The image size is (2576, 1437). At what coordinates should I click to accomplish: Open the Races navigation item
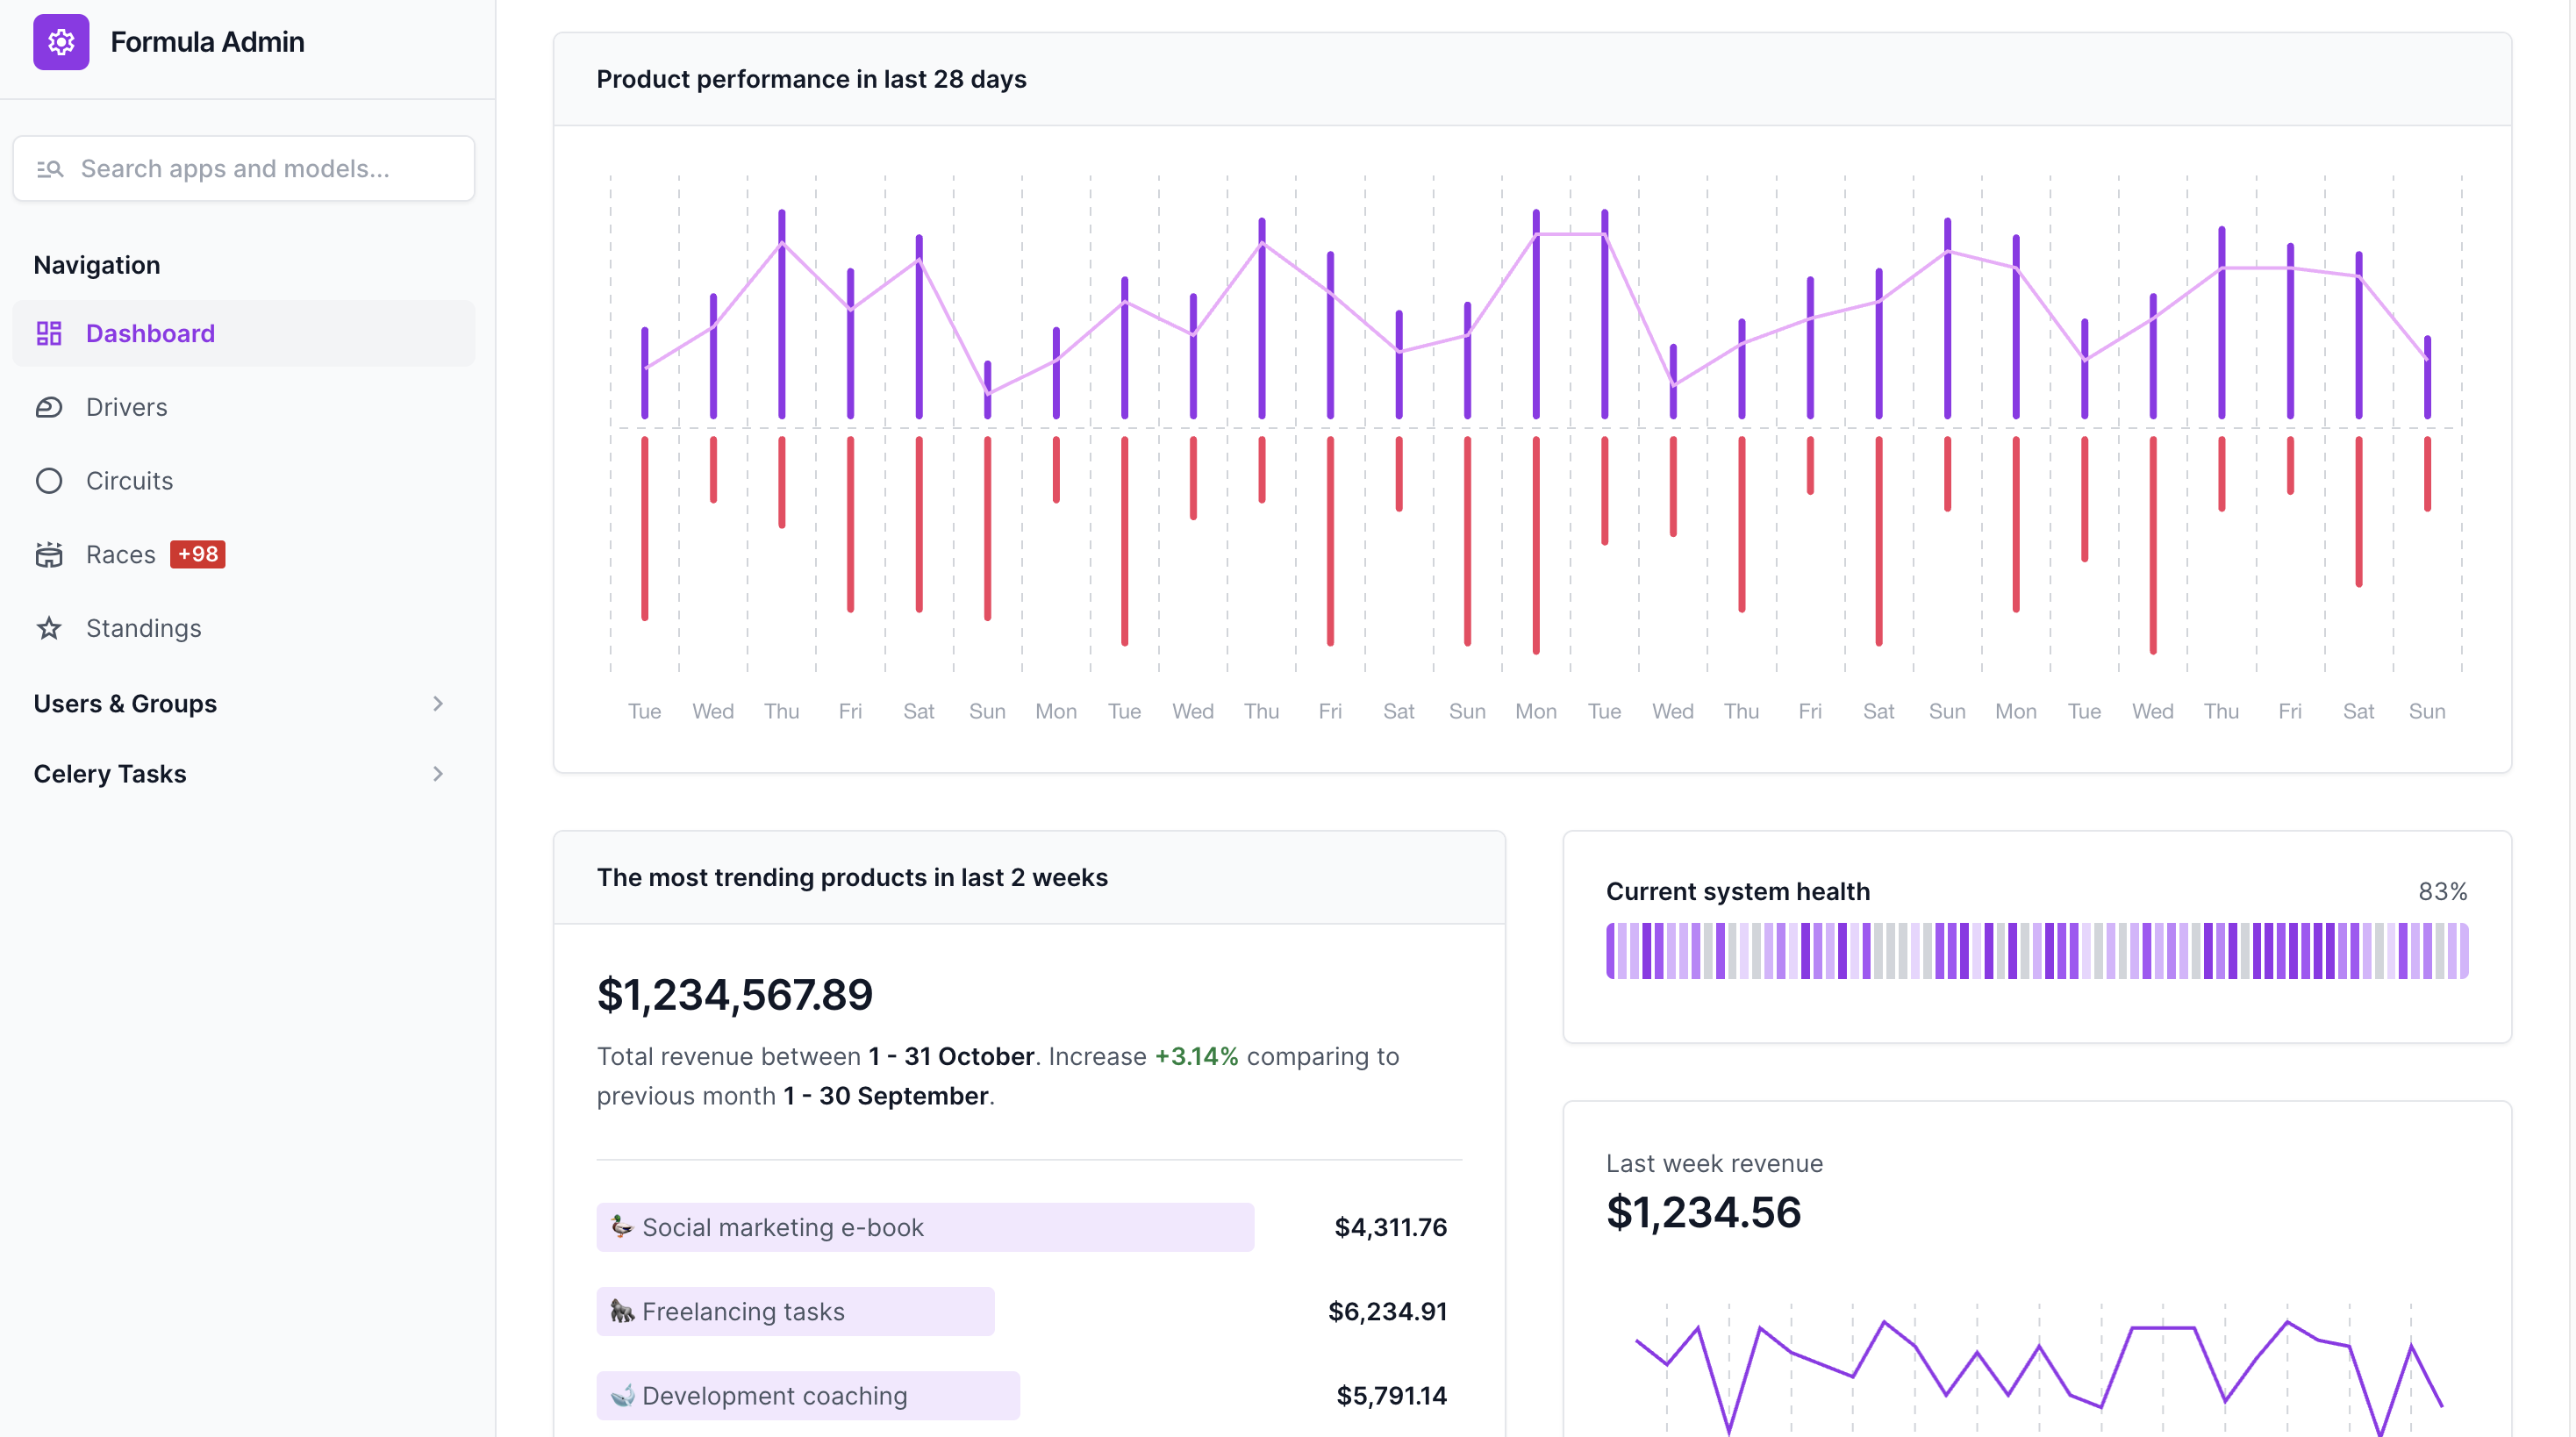coord(243,555)
